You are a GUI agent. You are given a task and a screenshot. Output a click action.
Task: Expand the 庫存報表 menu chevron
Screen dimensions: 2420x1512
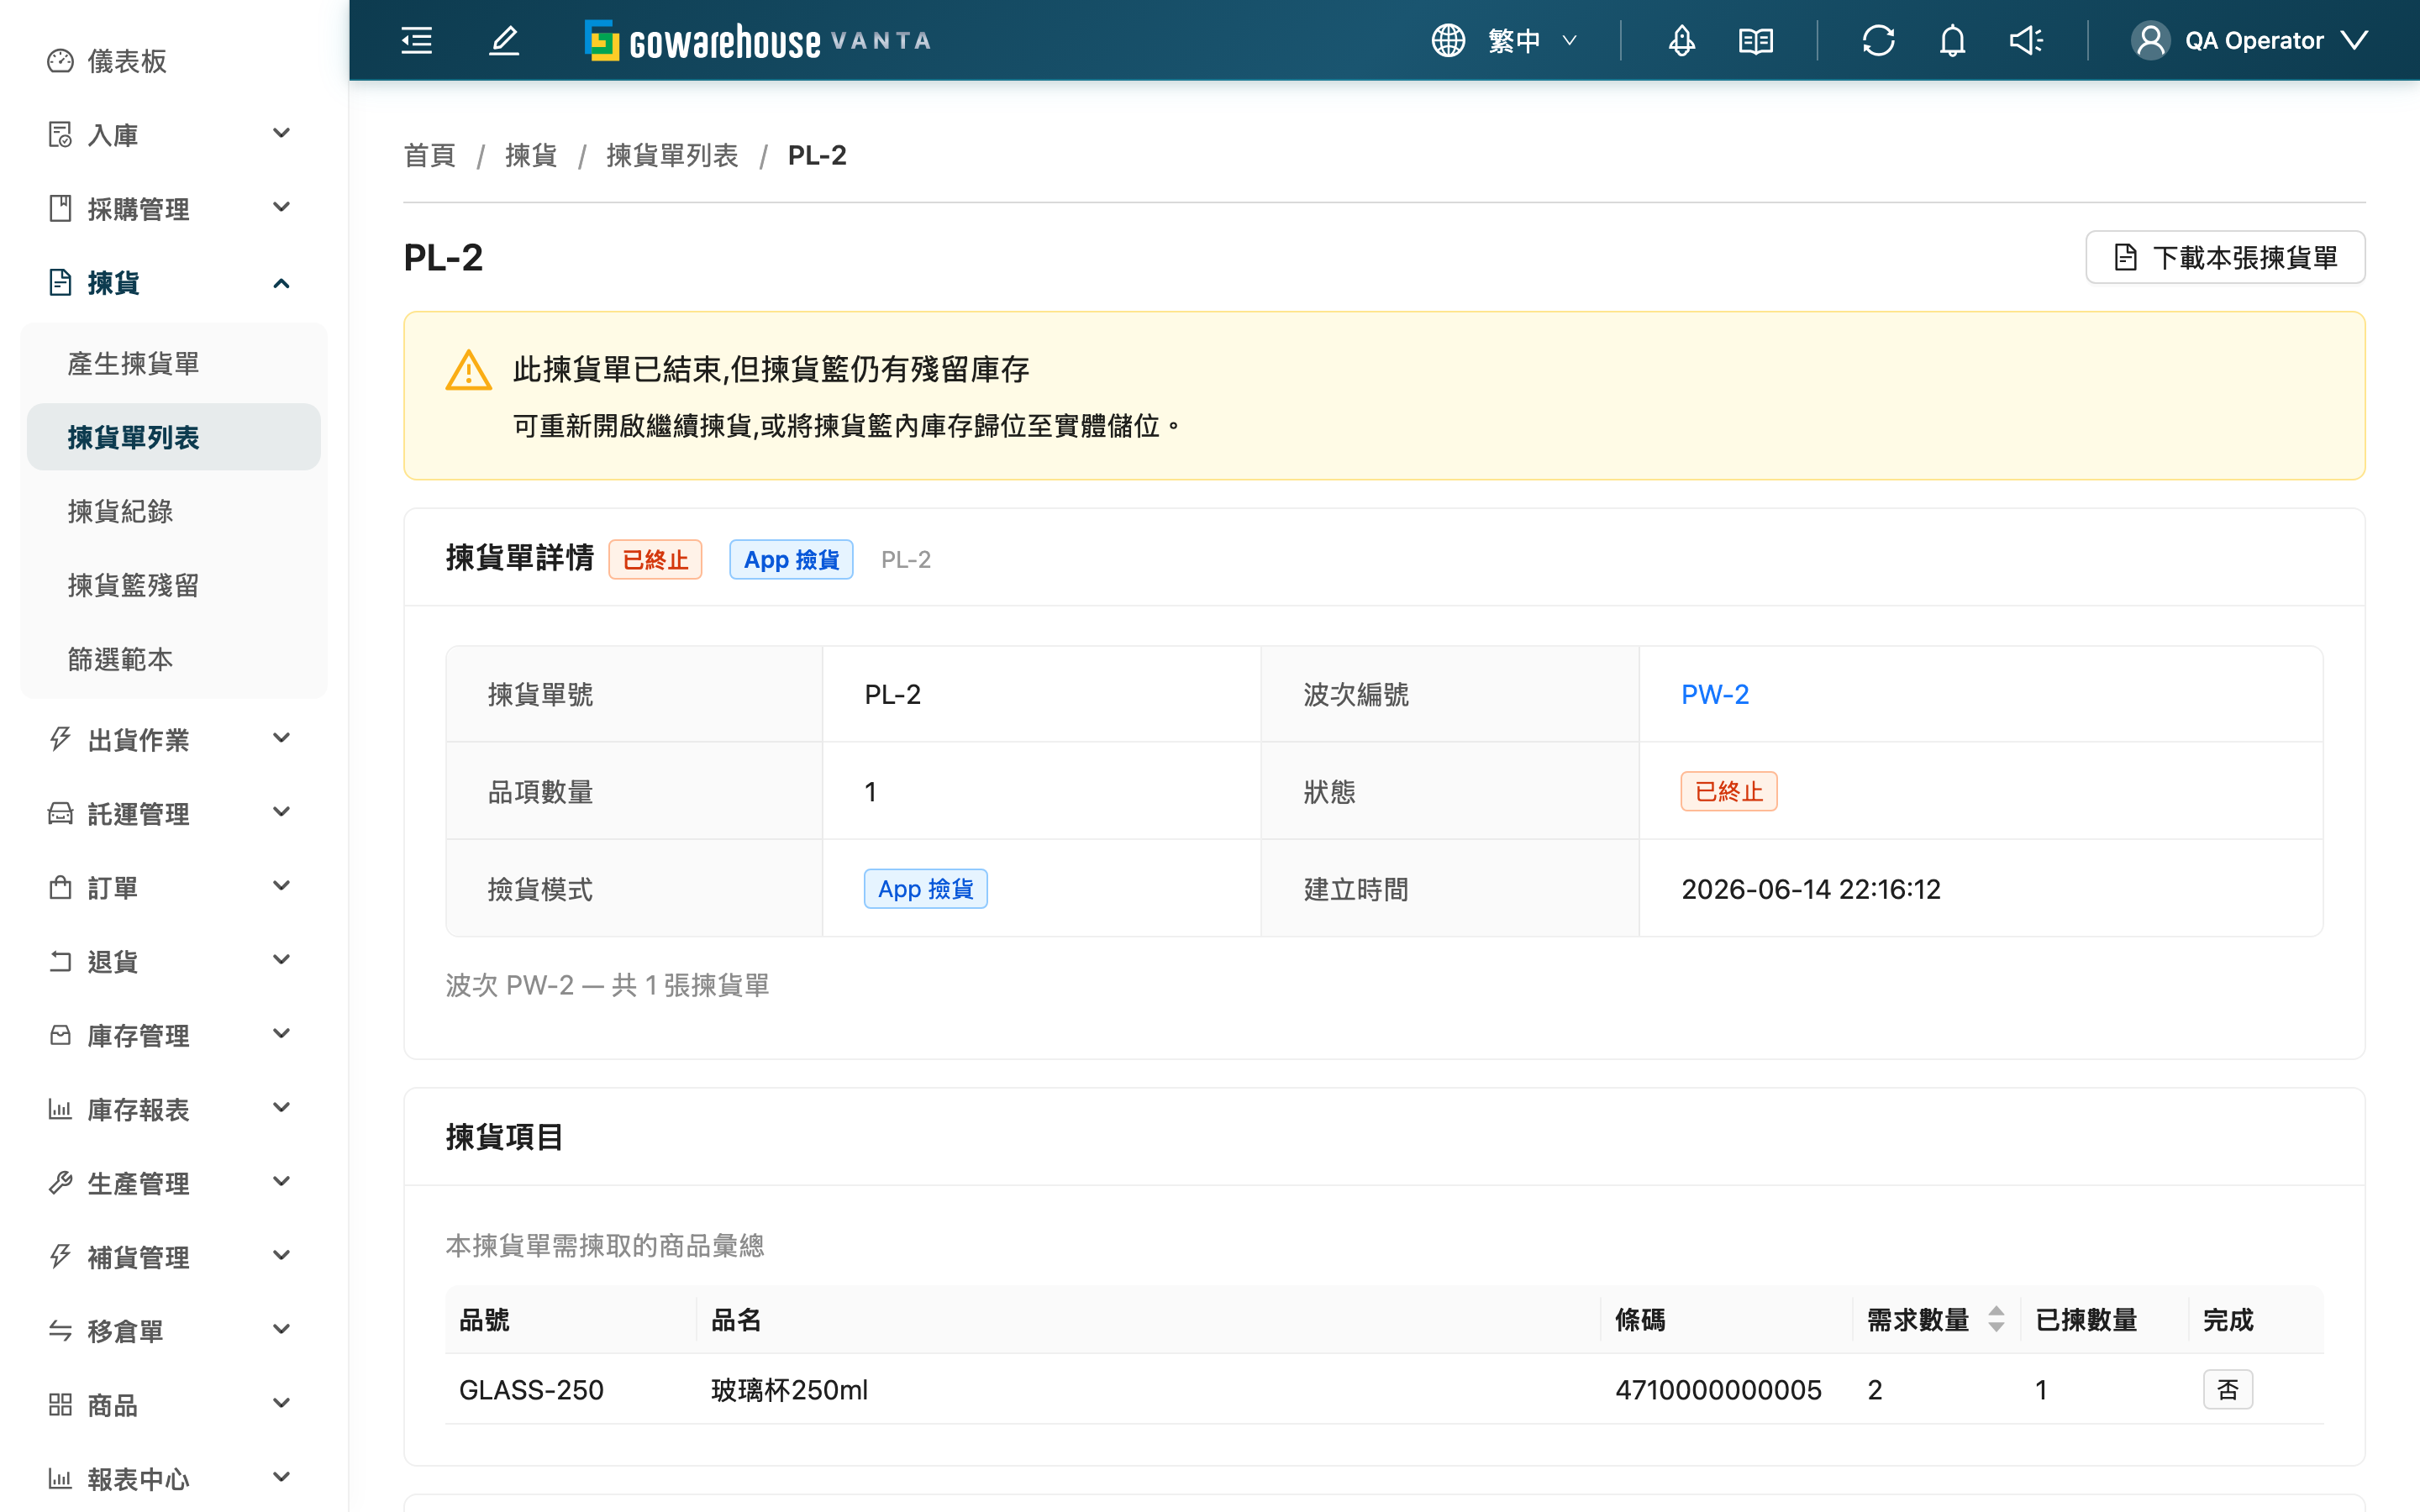click(x=282, y=1108)
